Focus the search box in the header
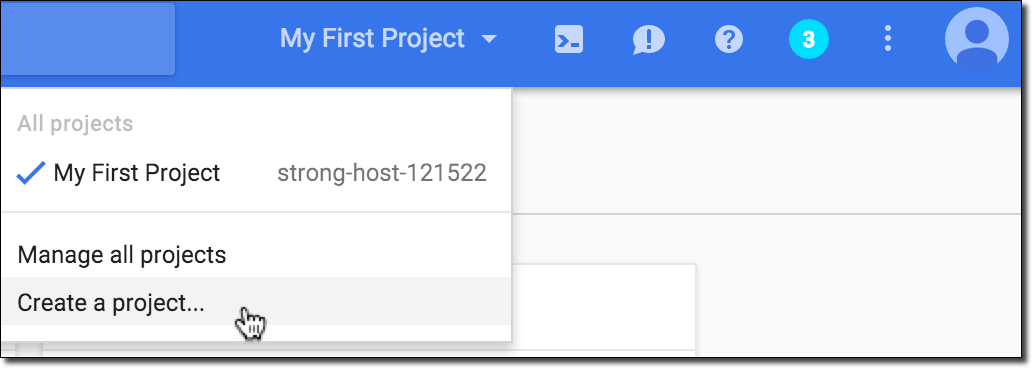The width and height of the screenshot is (1032, 368). click(x=88, y=39)
